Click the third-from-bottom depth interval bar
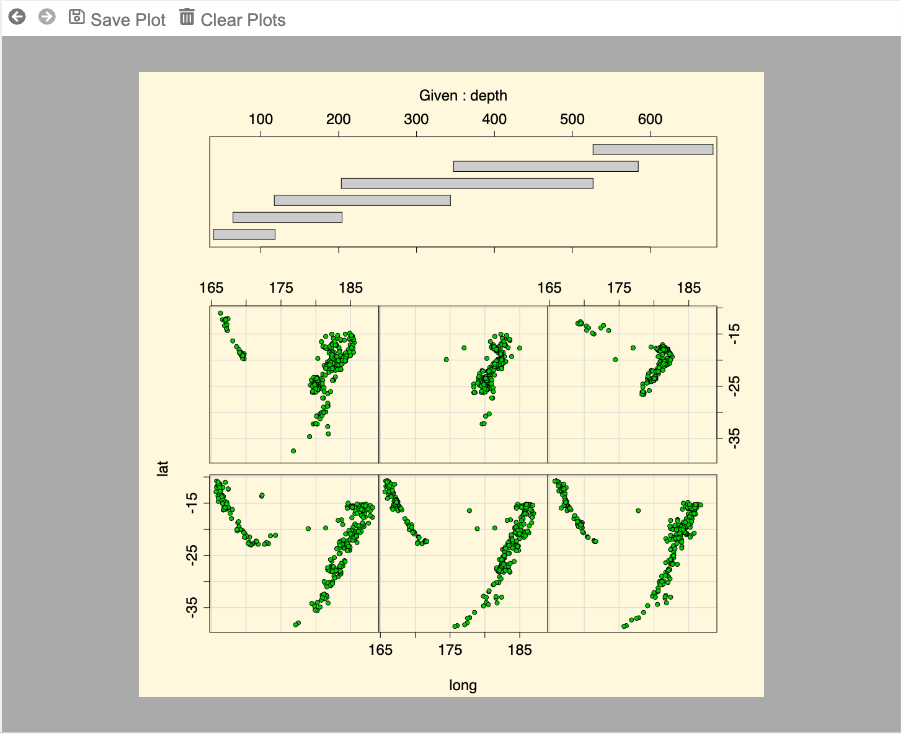901x734 pixels. click(362, 200)
